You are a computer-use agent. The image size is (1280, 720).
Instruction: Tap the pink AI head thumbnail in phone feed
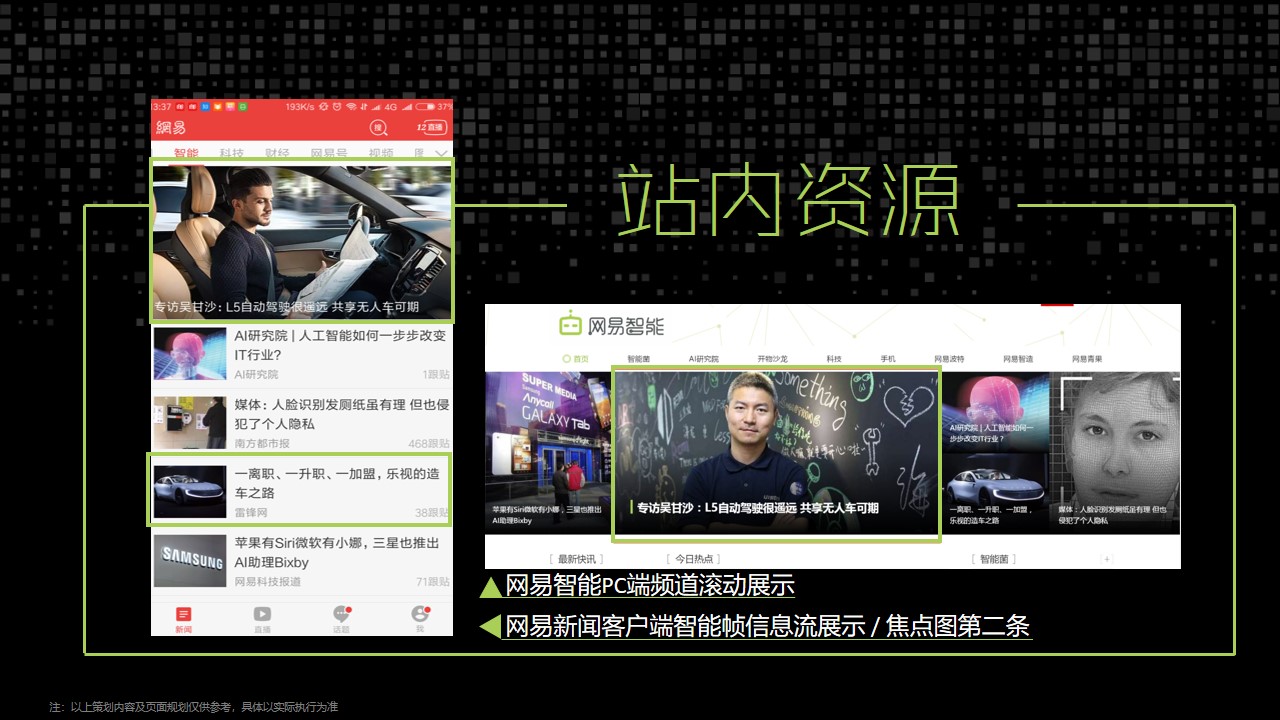[x=190, y=354]
